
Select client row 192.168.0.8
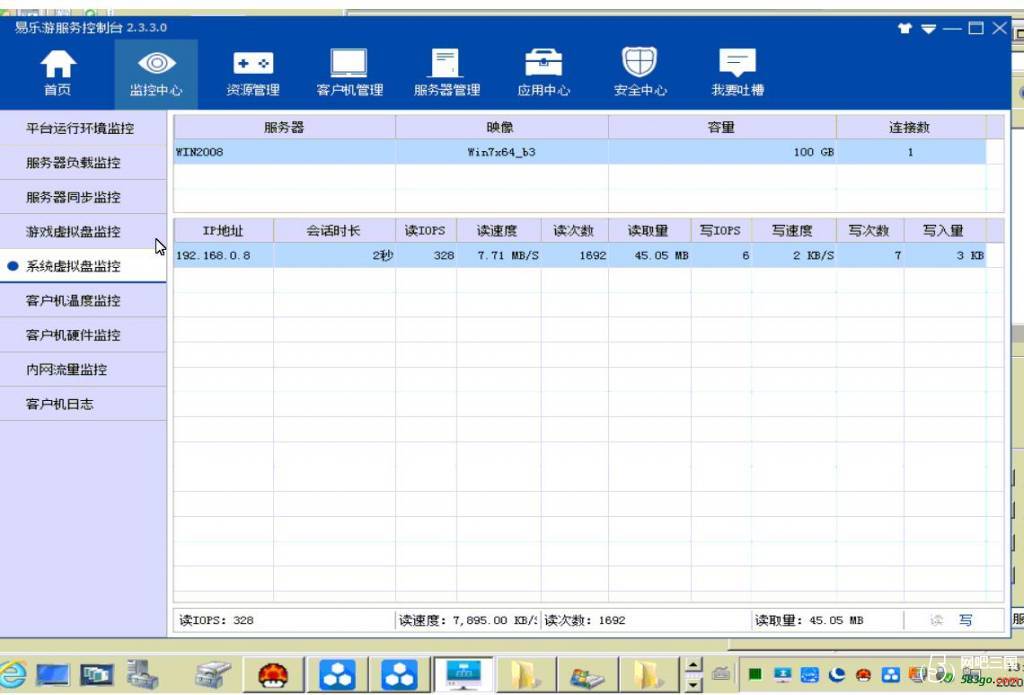pos(580,255)
